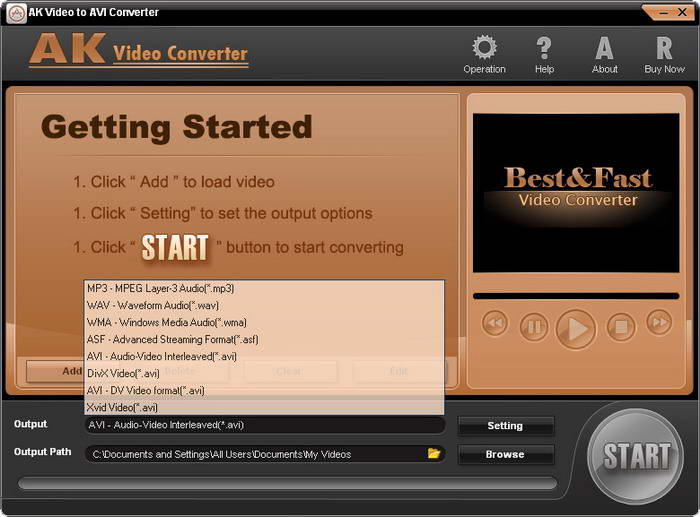Pick AVI - Audio-Video Interleaved in list

coord(264,356)
